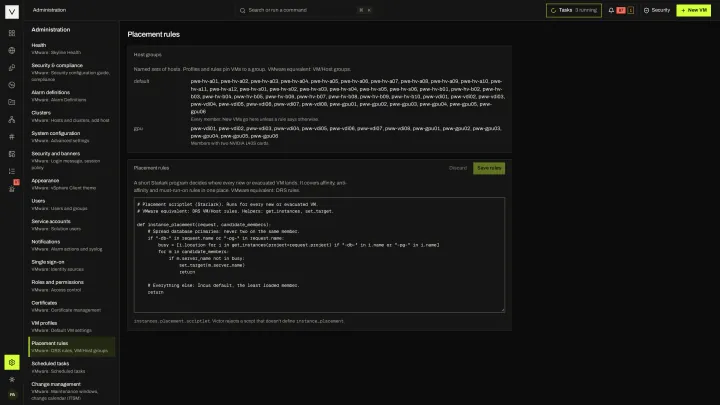Open the list icon in the left rail
720x405 pixels.
tap(12, 171)
